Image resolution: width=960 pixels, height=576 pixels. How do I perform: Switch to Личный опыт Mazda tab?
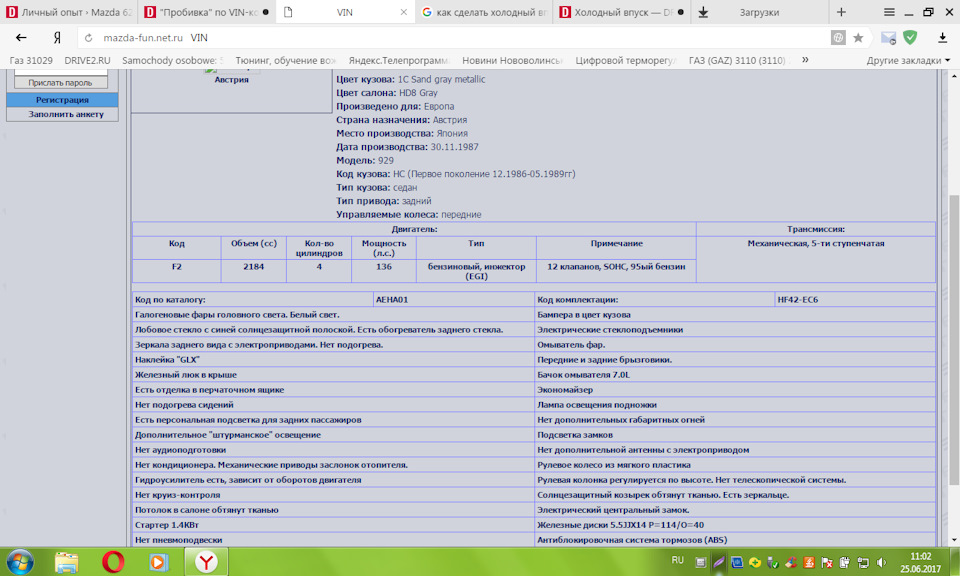[68, 12]
